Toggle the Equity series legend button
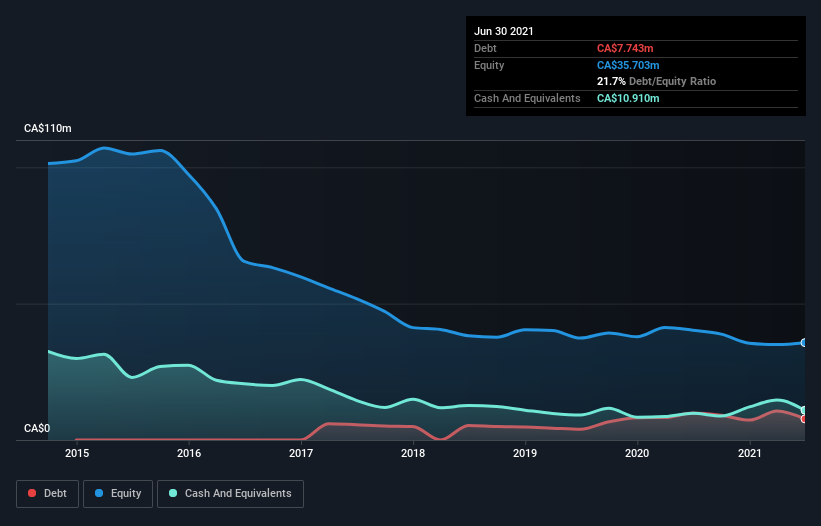 coord(118,494)
